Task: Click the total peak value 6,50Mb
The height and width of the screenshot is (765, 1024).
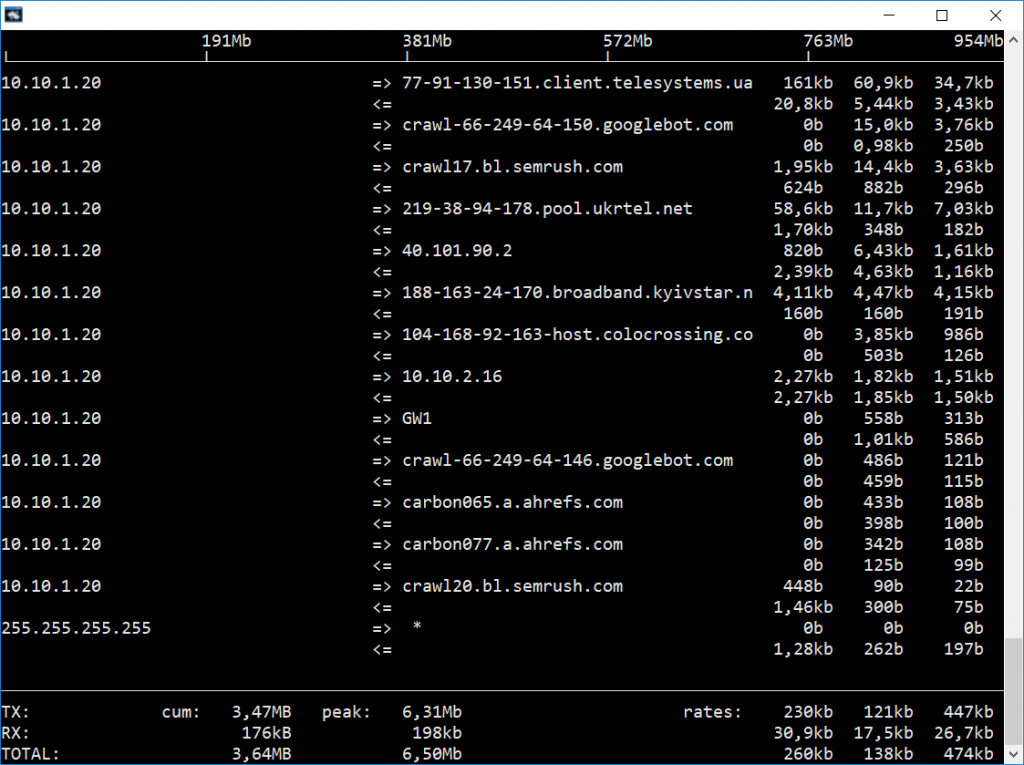Action: (x=432, y=754)
